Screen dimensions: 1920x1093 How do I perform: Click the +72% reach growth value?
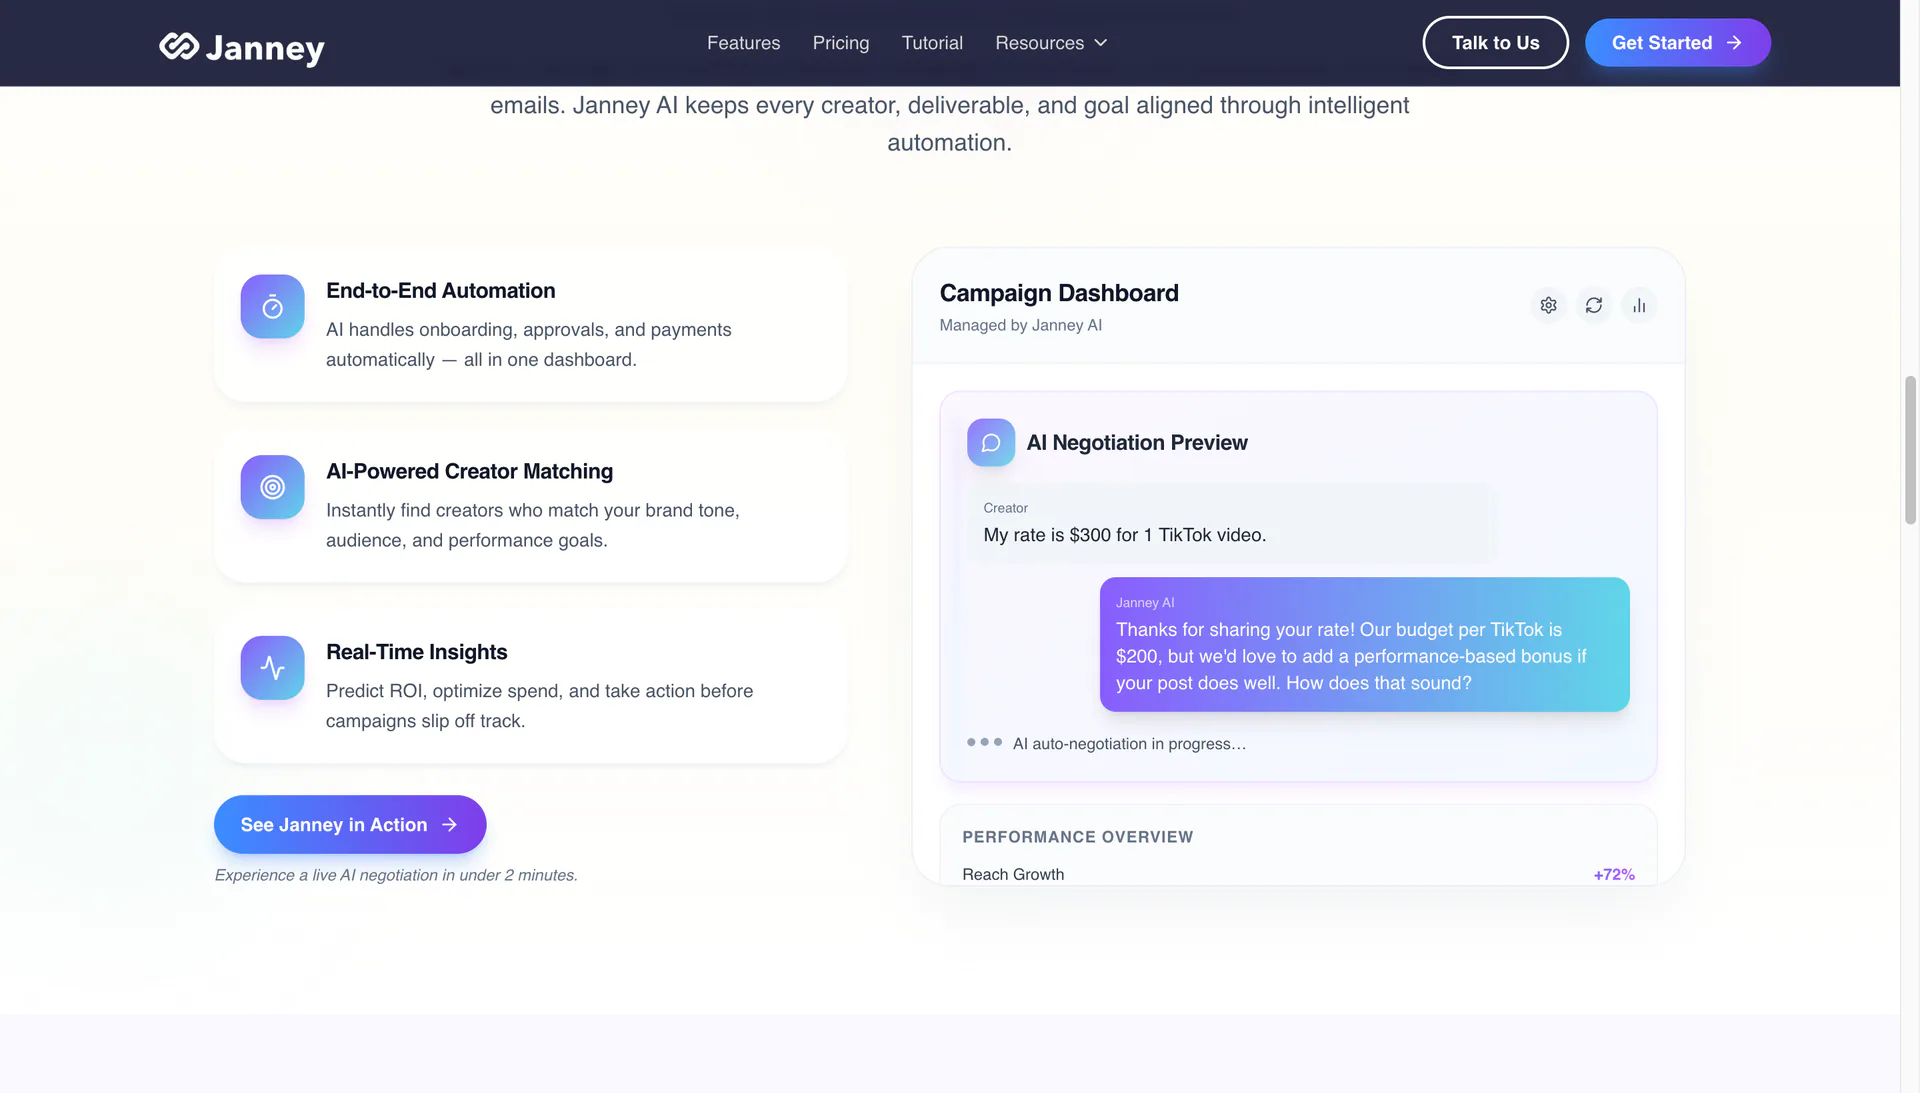tap(1614, 874)
